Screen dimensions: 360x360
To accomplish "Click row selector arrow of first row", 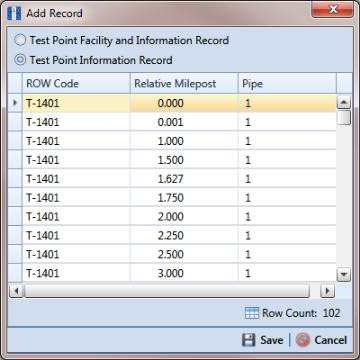I will click(15, 103).
